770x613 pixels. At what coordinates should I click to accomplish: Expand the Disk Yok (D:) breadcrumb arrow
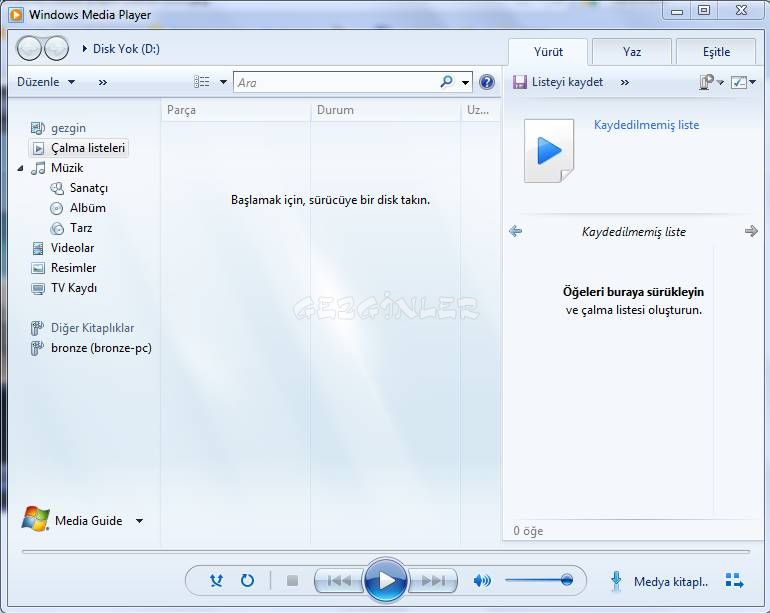84,49
